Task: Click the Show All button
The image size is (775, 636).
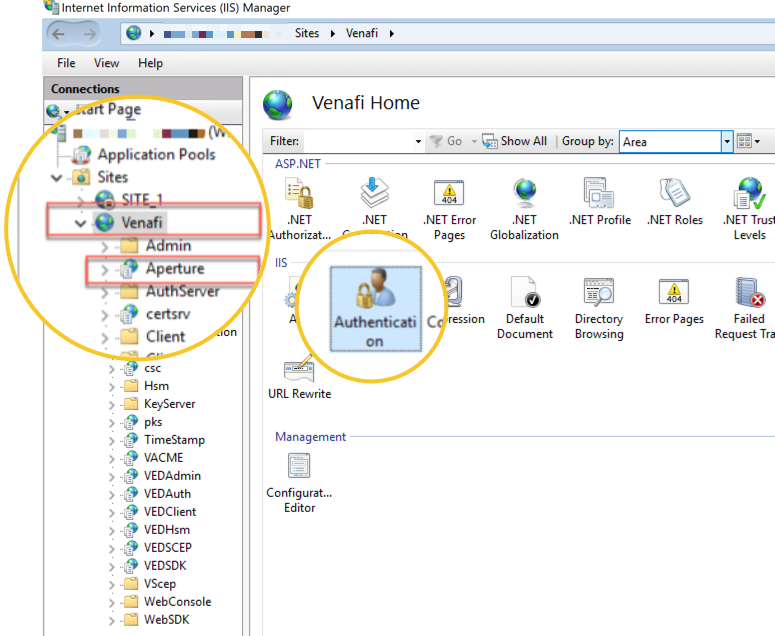Action: pyautogui.click(x=514, y=142)
